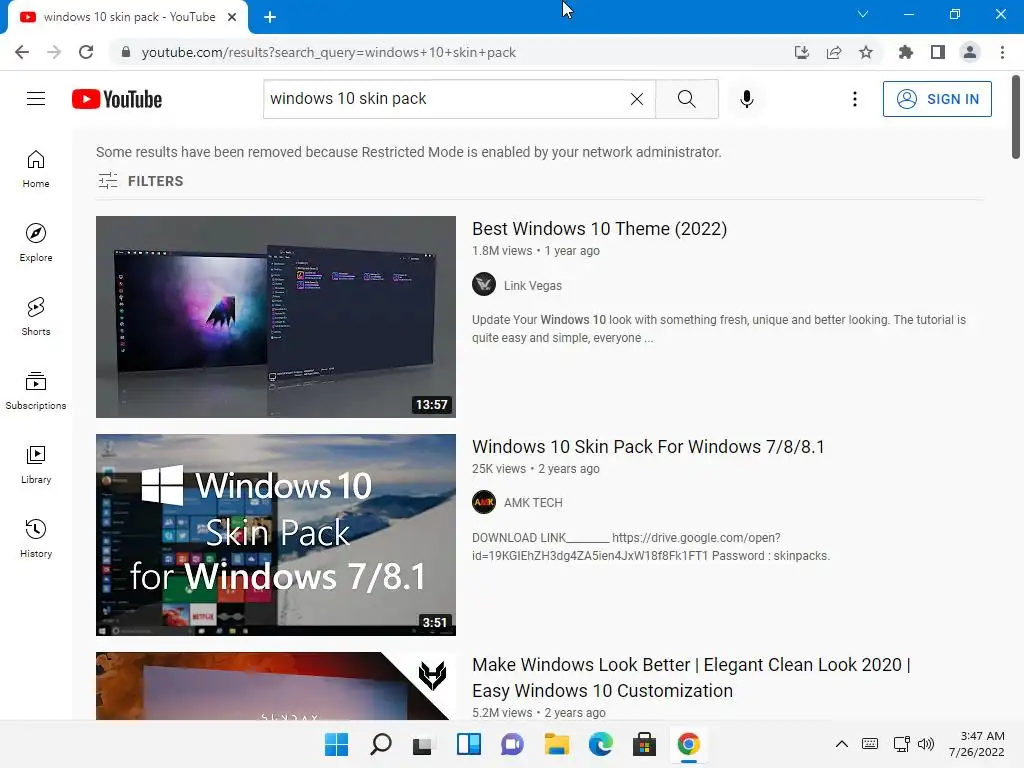
Task: Open Link Vegas channel name
Action: [533, 285]
